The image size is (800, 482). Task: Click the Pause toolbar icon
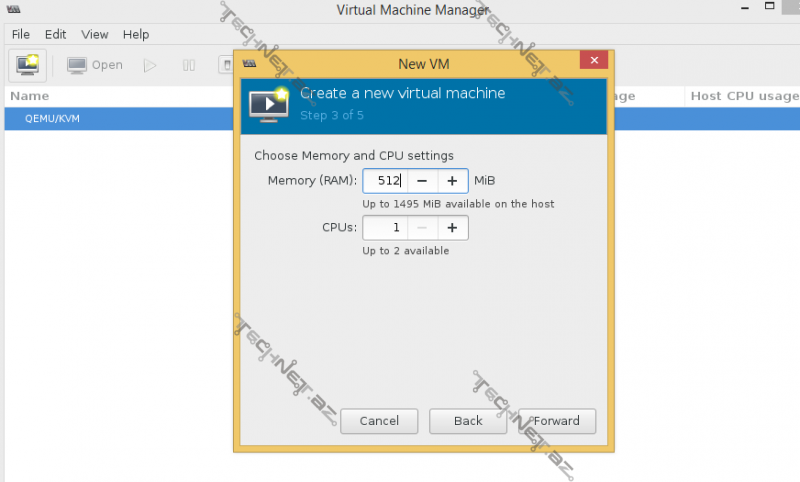(x=189, y=65)
